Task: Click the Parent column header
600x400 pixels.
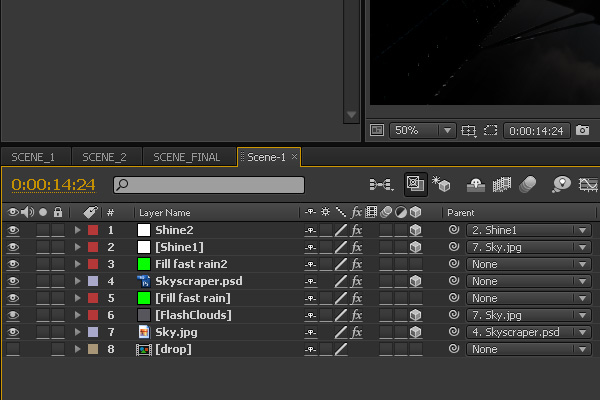Action: click(x=460, y=212)
